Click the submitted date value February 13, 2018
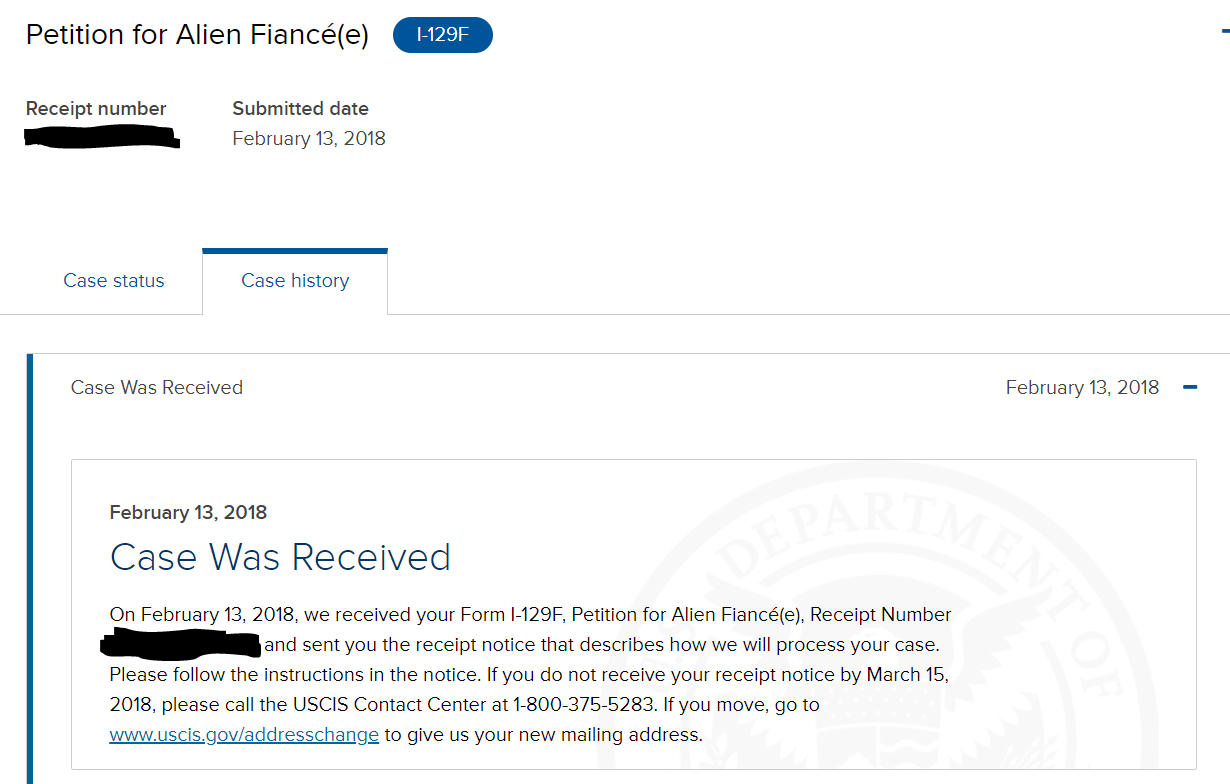Image resolution: width=1230 pixels, height=784 pixels. tap(309, 139)
